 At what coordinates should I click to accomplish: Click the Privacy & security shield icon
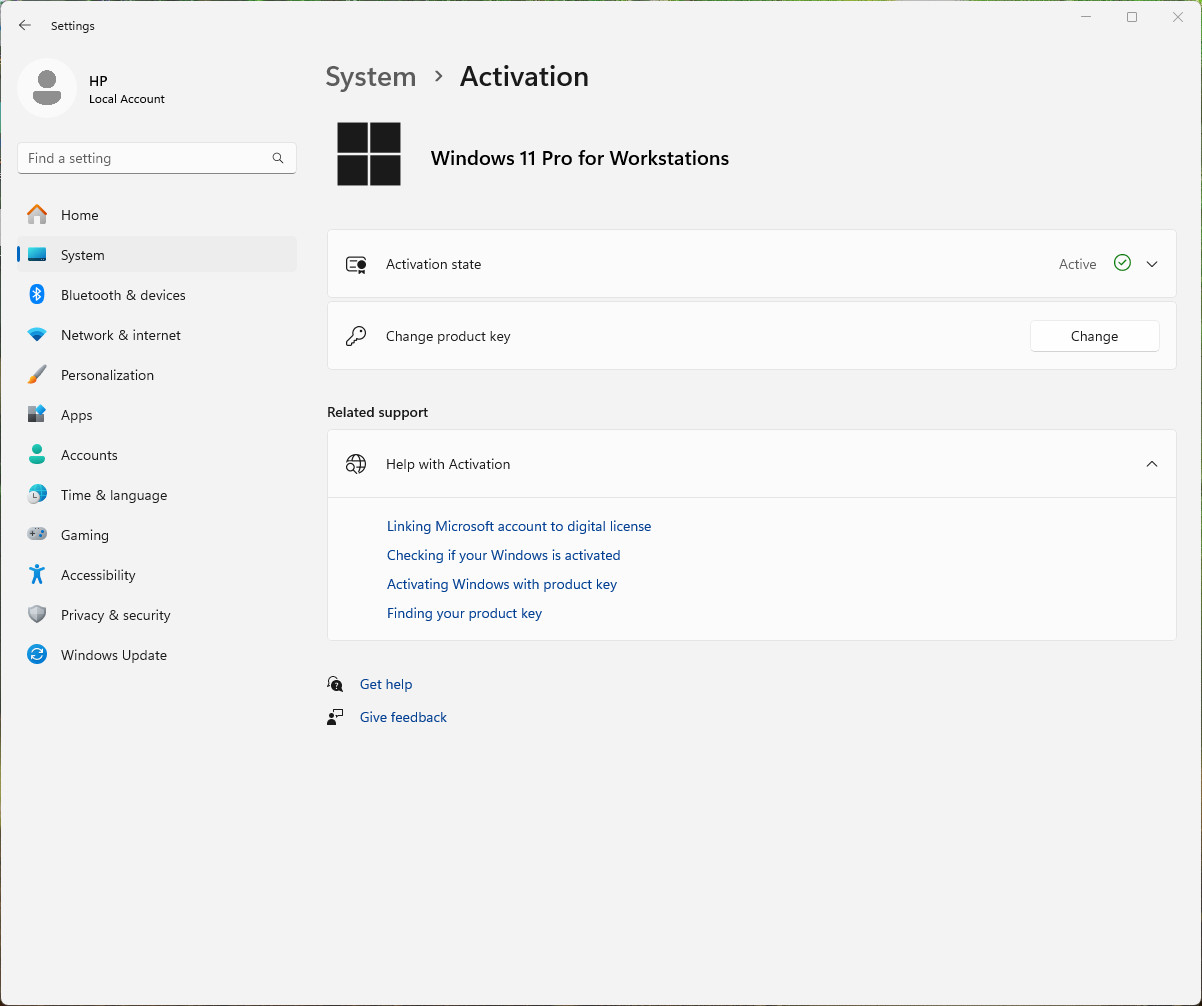click(37, 615)
